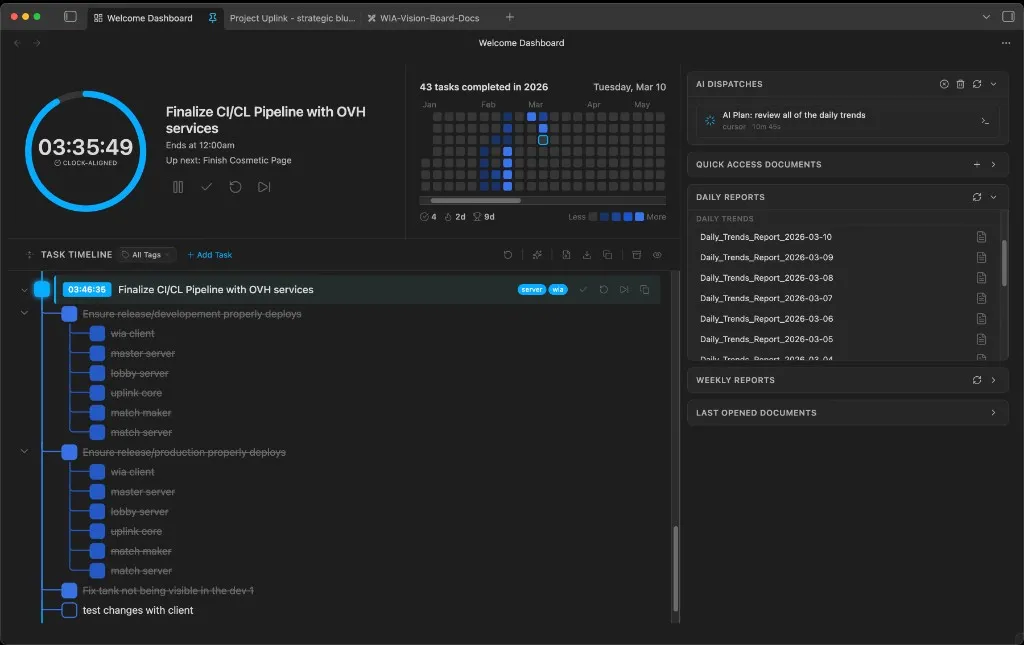Click the wia tag pill

pyautogui.click(x=558, y=290)
